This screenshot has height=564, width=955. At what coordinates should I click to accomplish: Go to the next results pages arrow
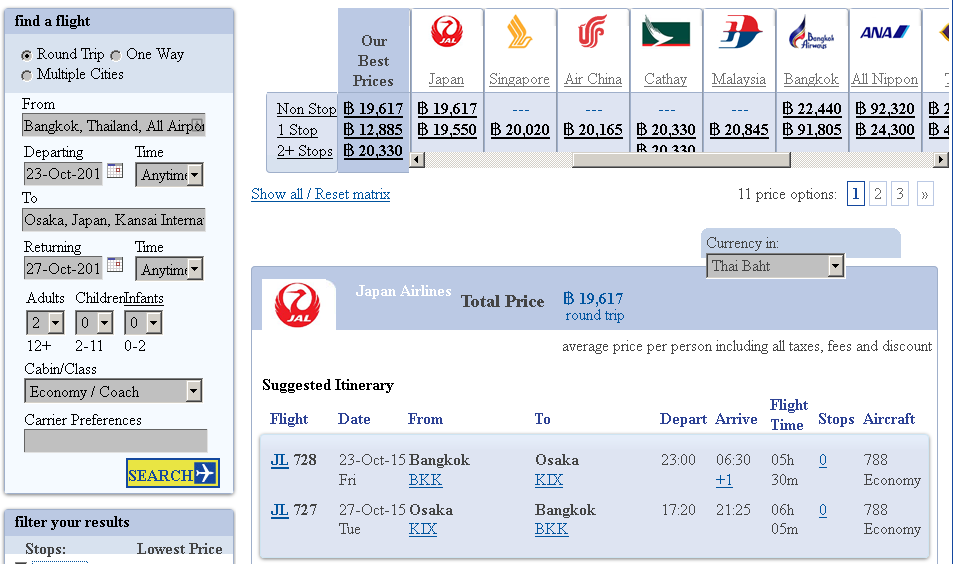925,194
